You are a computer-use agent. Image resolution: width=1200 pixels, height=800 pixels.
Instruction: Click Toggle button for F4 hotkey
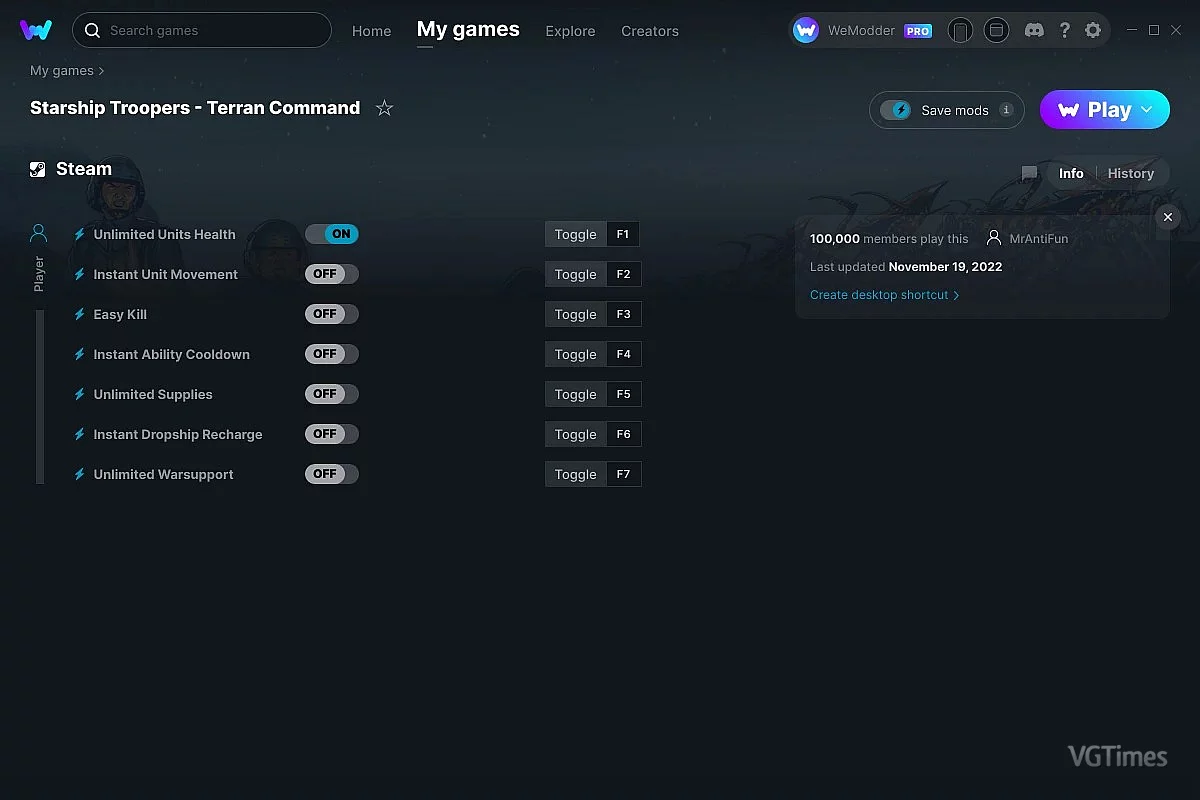click(x=575, y=354)
